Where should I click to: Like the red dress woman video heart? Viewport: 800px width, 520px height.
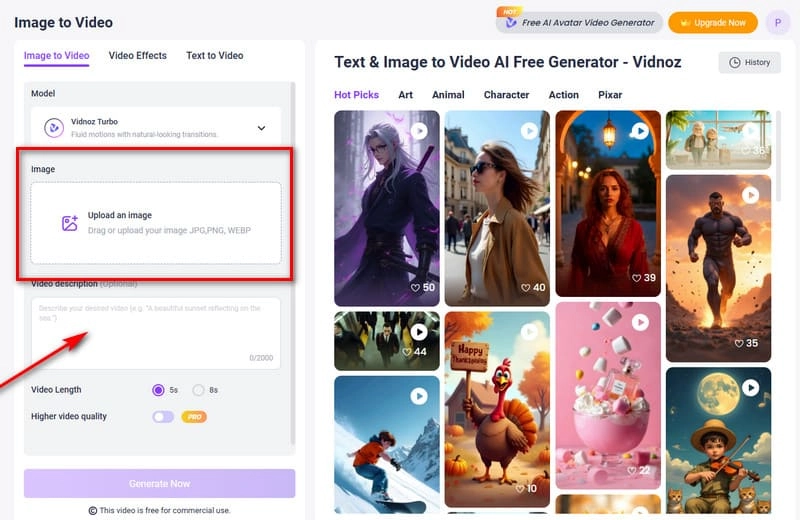[636, 278]
